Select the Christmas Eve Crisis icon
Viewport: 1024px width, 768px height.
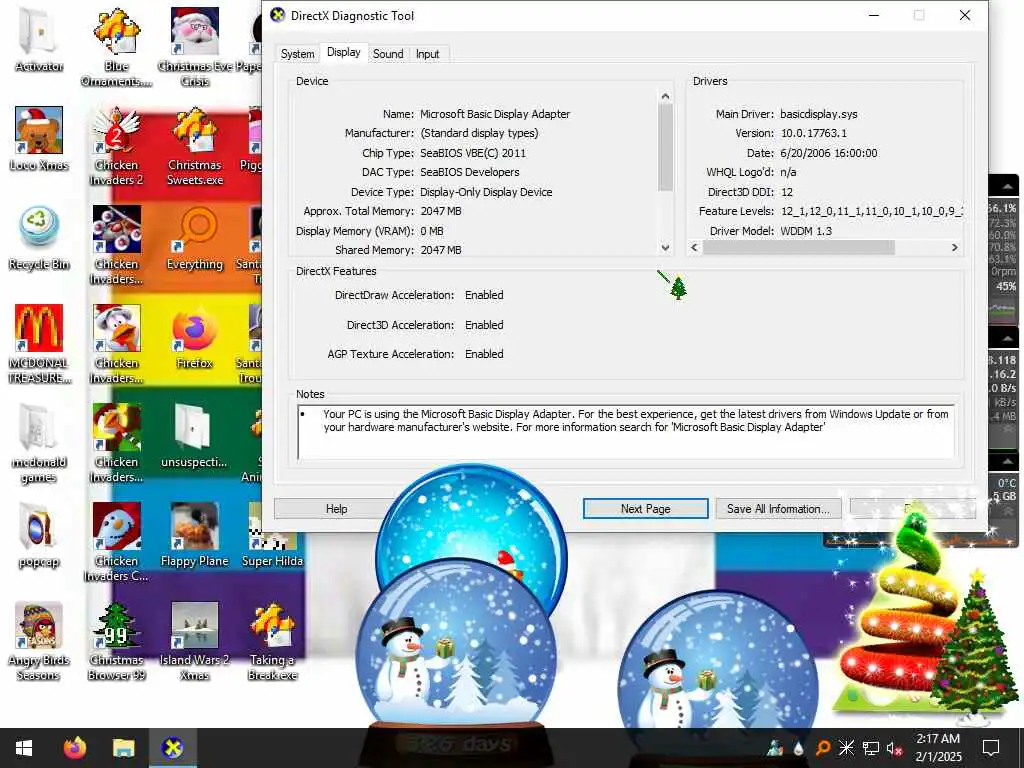(x=195, y=47)
